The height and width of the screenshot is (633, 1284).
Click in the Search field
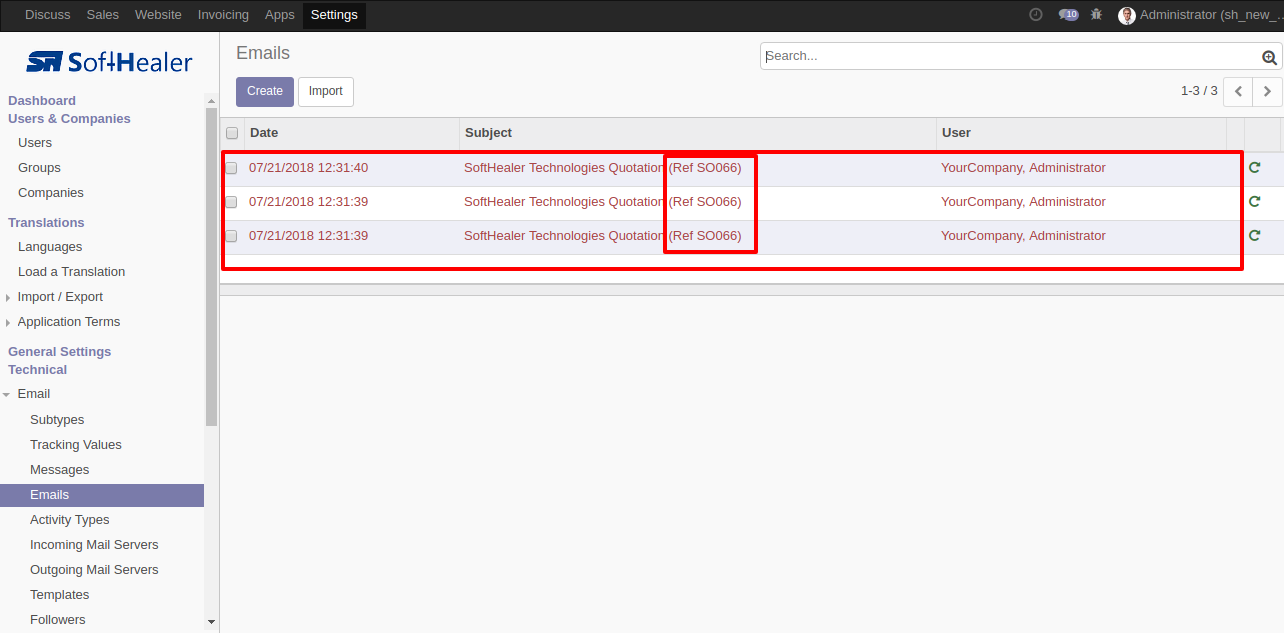pyautogui.click(x=1010, y=56)
